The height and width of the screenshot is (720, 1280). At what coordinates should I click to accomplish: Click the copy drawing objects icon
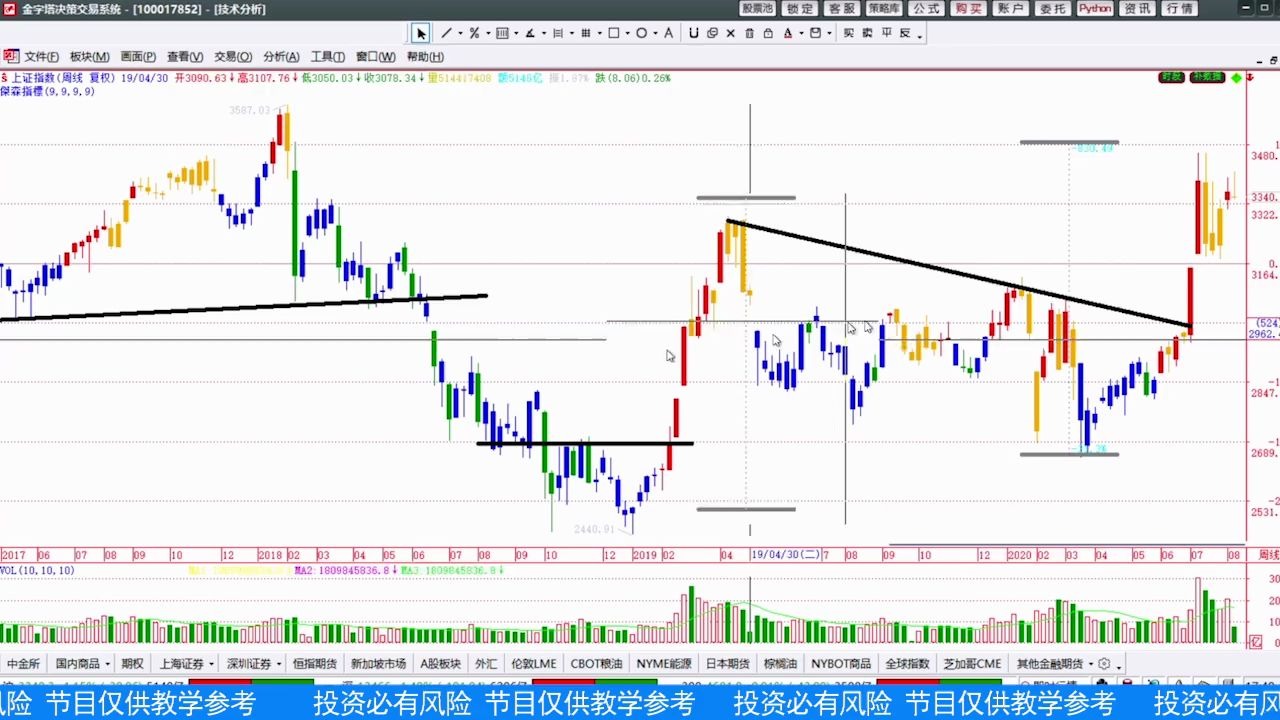pos(712,33)
